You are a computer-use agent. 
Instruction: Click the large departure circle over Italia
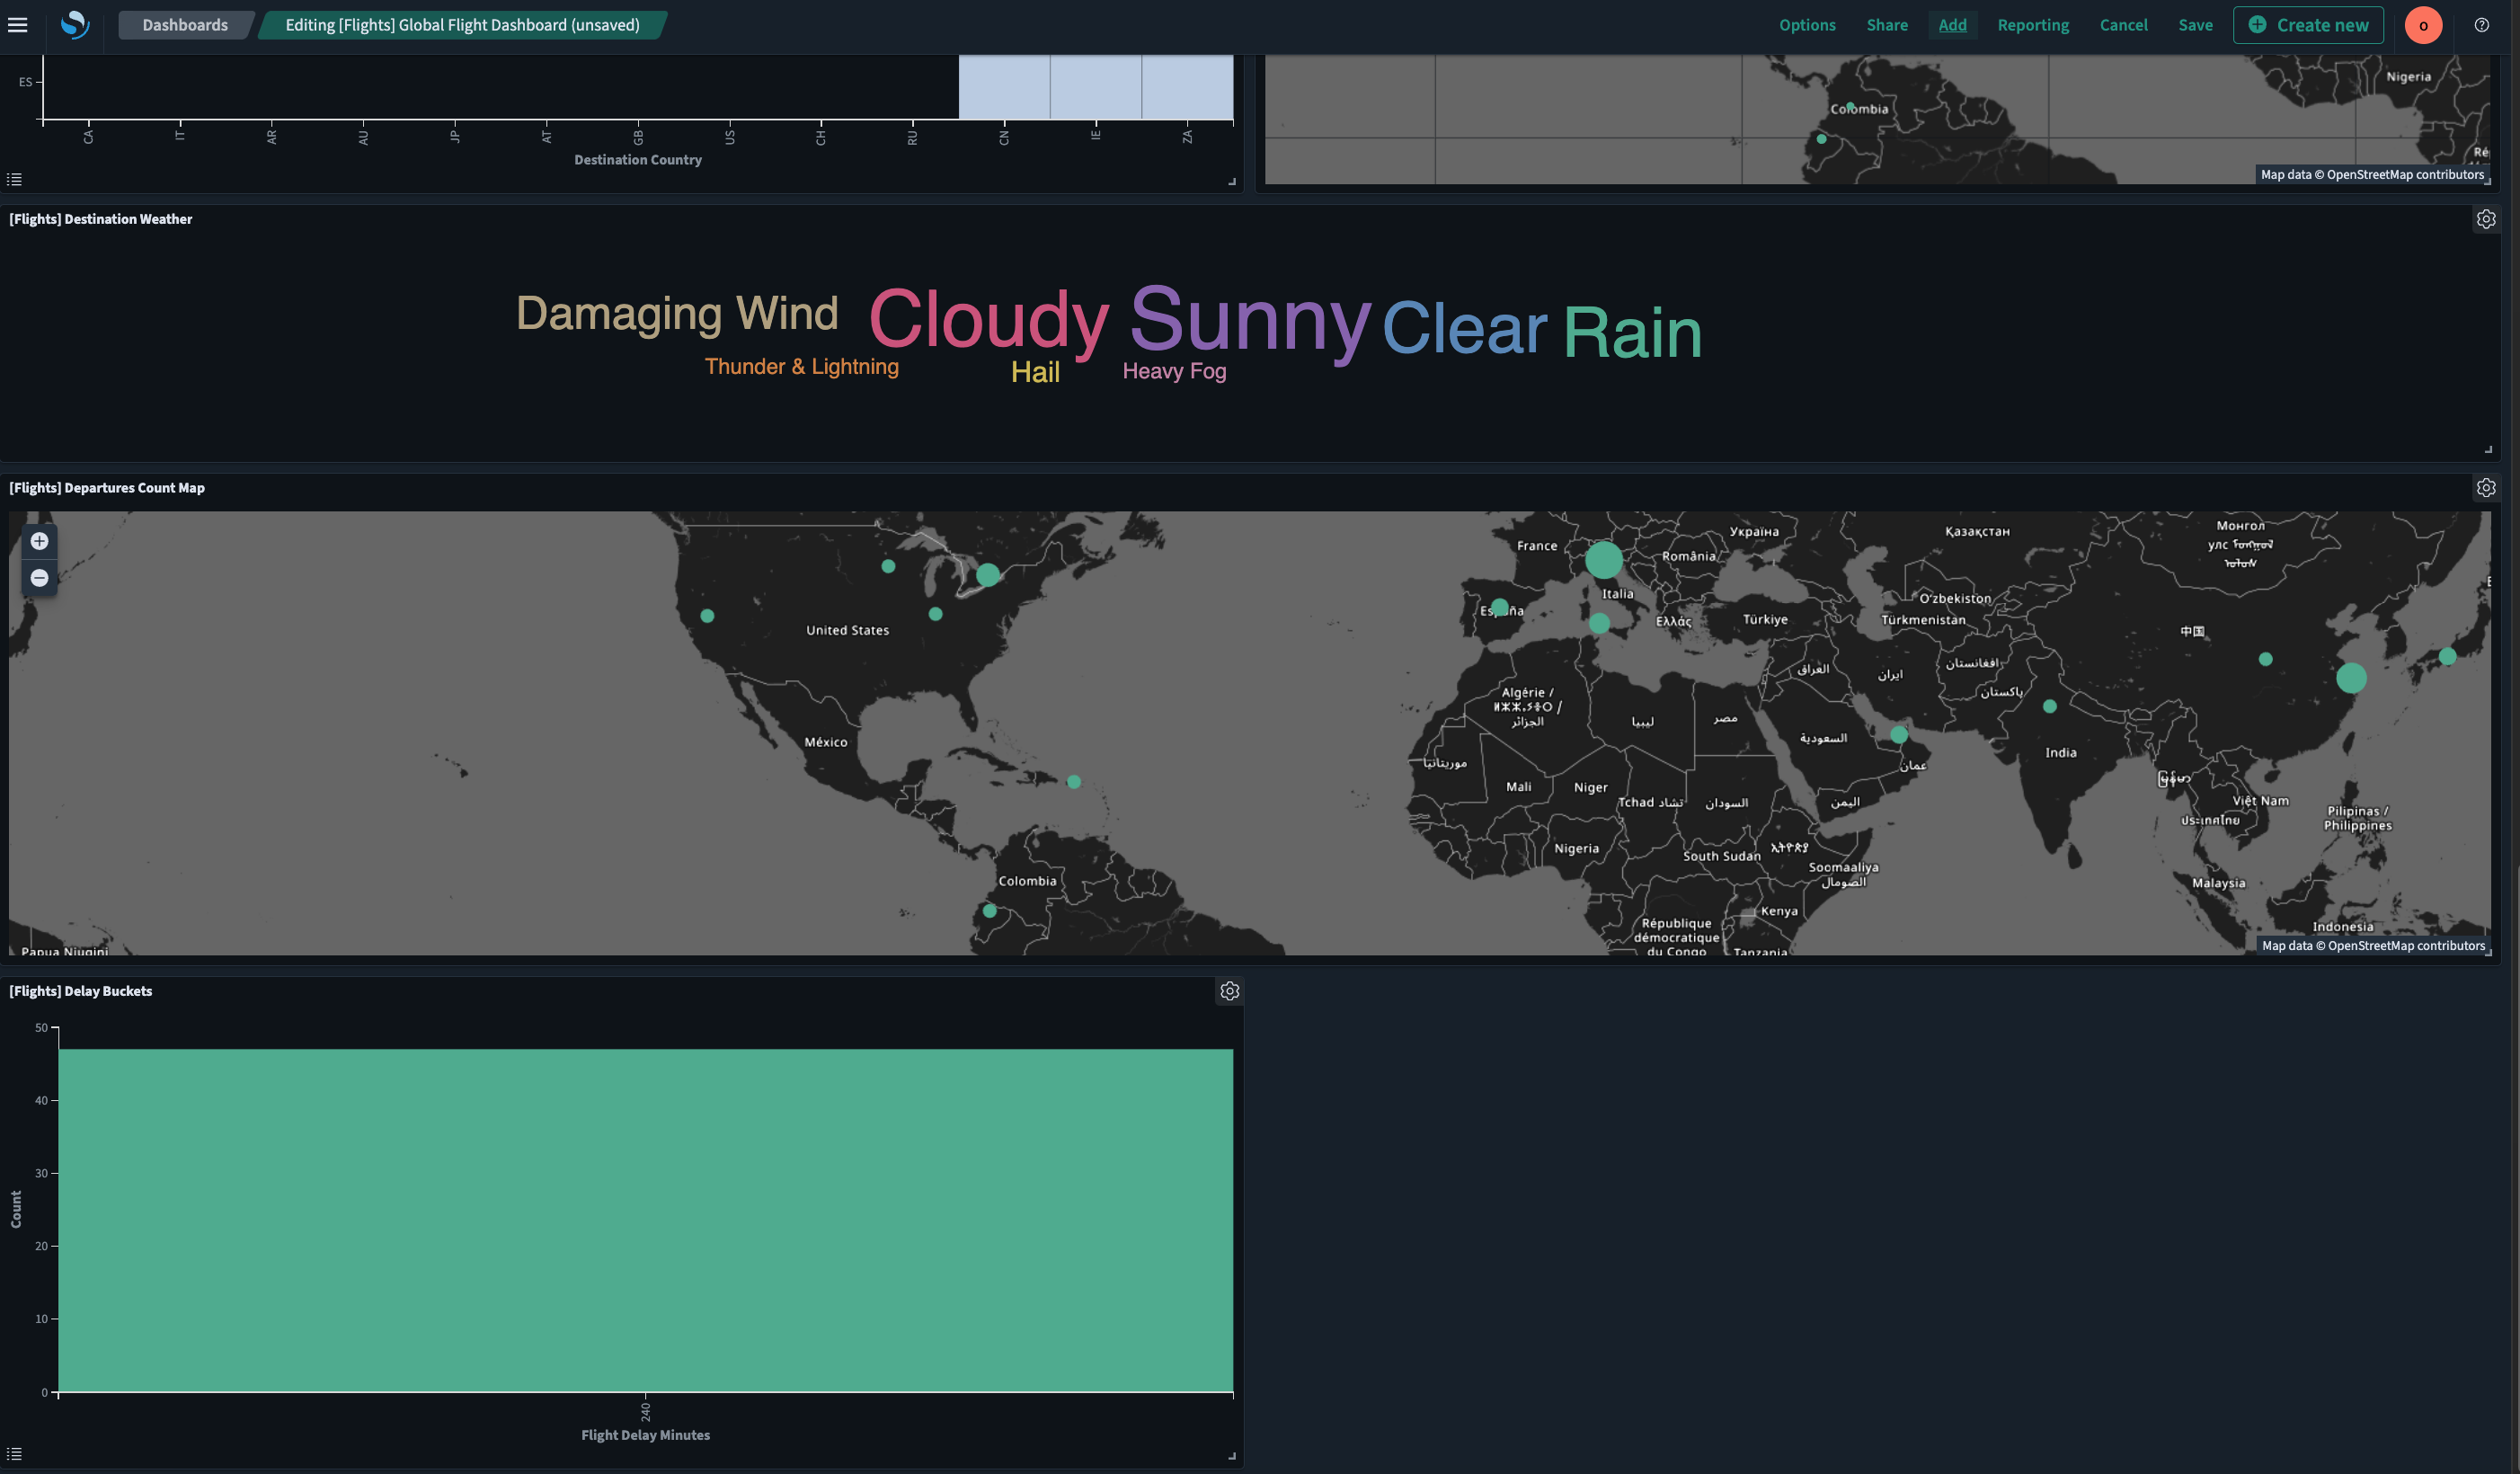tap(1603, 560)
